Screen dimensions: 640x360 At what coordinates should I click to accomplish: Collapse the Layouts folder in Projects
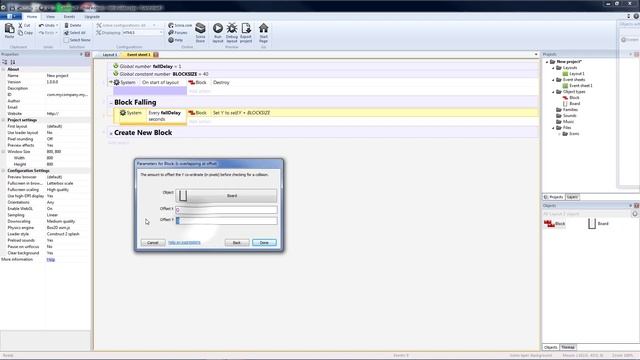(x=554, y=68)
